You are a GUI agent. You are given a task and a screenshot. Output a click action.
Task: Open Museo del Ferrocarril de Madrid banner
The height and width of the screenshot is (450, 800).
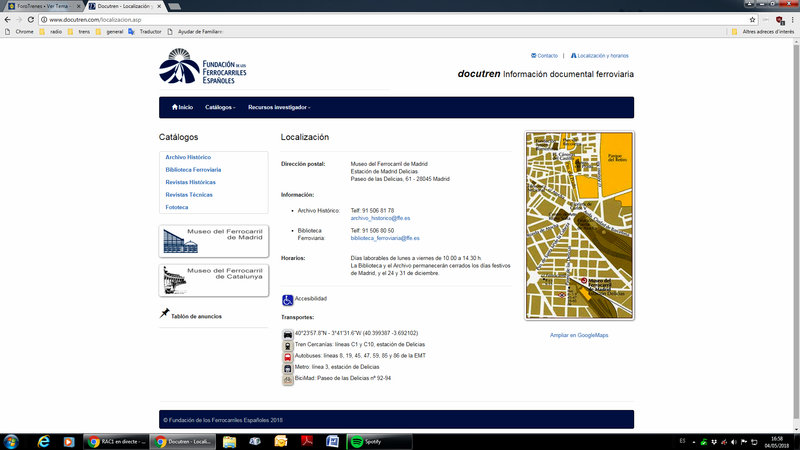(x=213, y=241)
